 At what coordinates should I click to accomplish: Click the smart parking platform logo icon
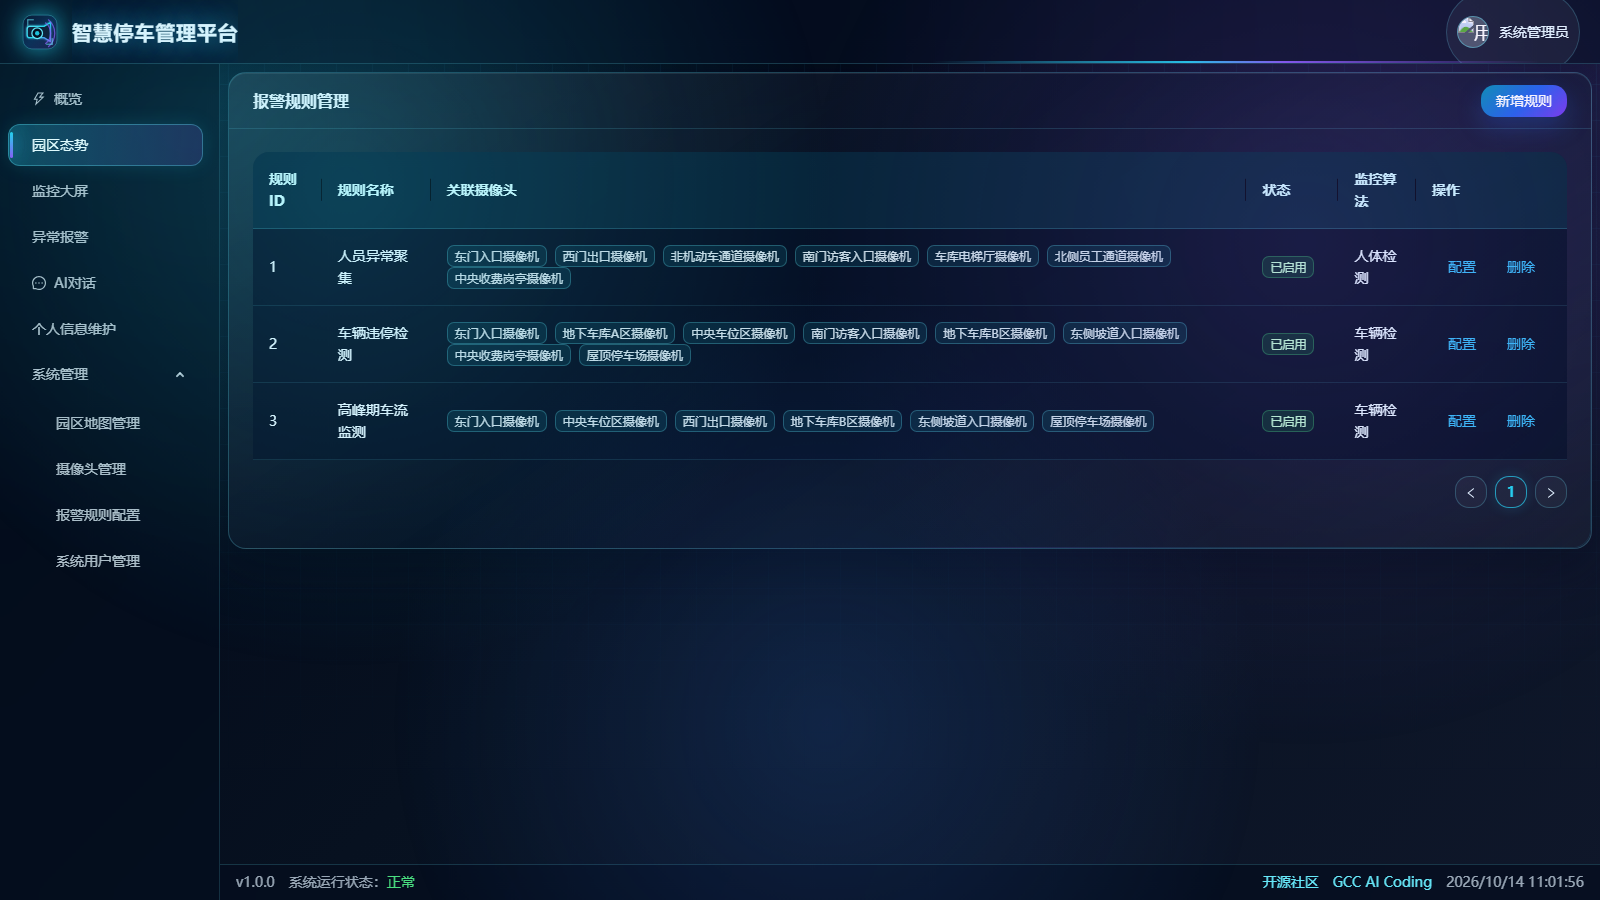(40, 32)
